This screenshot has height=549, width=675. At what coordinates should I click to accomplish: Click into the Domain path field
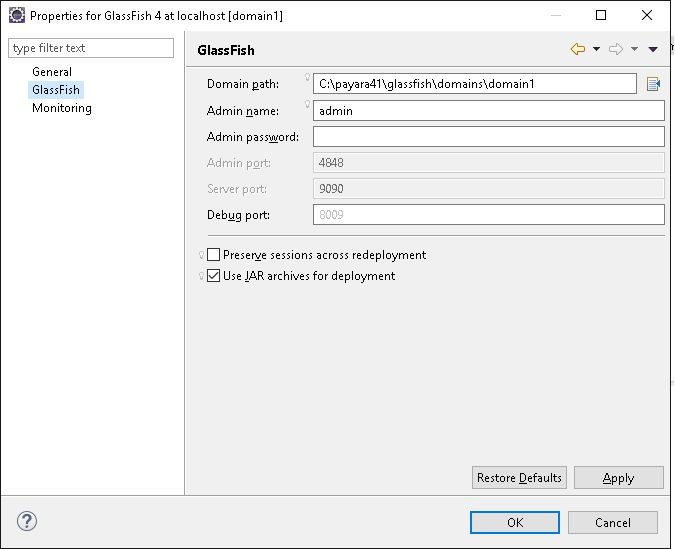475,84
